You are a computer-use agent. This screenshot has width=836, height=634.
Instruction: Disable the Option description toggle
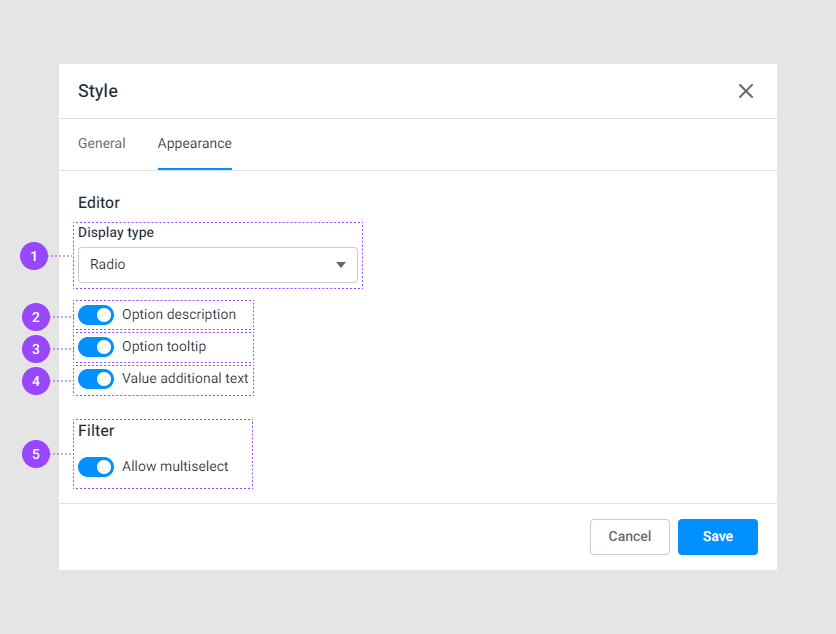96,315
